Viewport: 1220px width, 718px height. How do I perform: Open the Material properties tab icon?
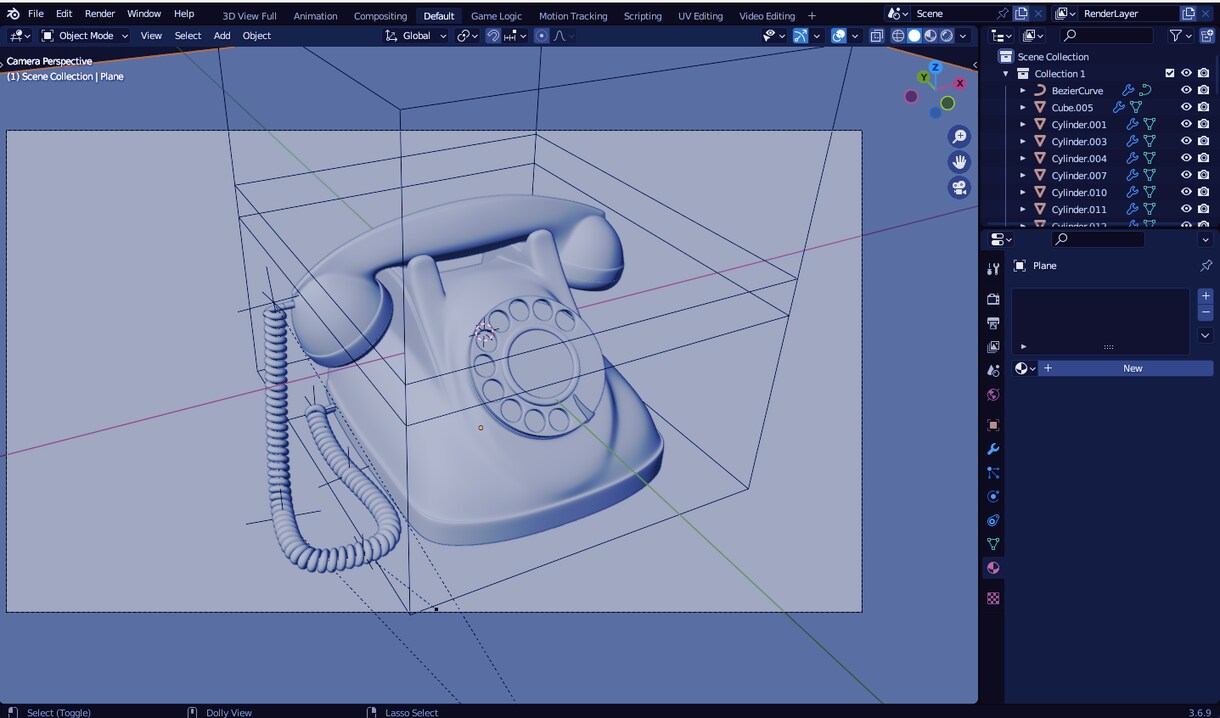(993, 568)
